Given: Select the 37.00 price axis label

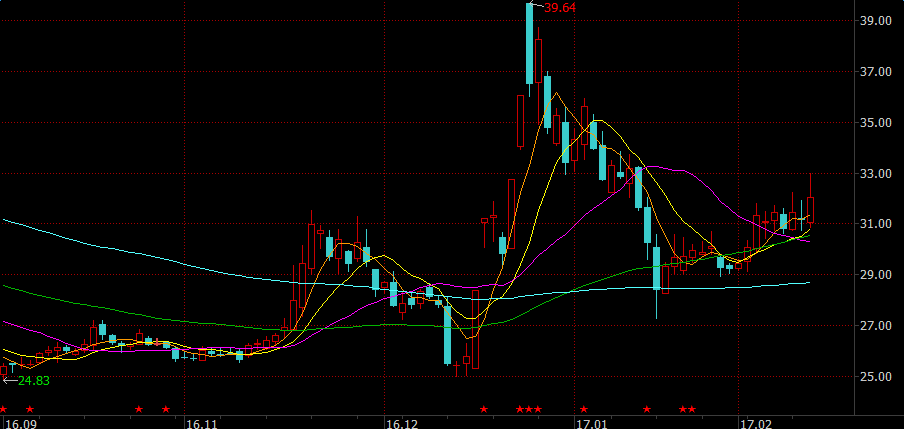Looking at the screenshot, I should [876, 72].
